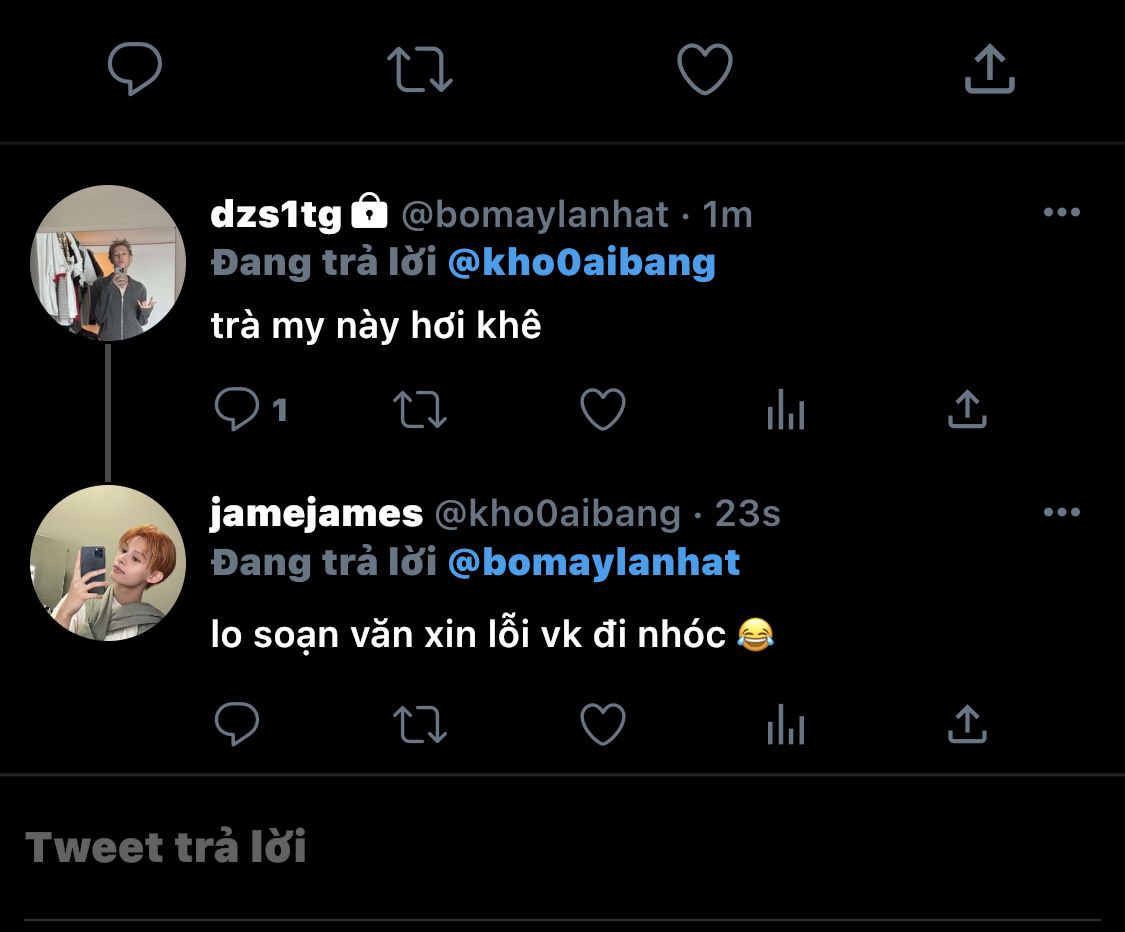Share dzs1tg's tweet
1125x932 pixels.
tap(967, 410)
